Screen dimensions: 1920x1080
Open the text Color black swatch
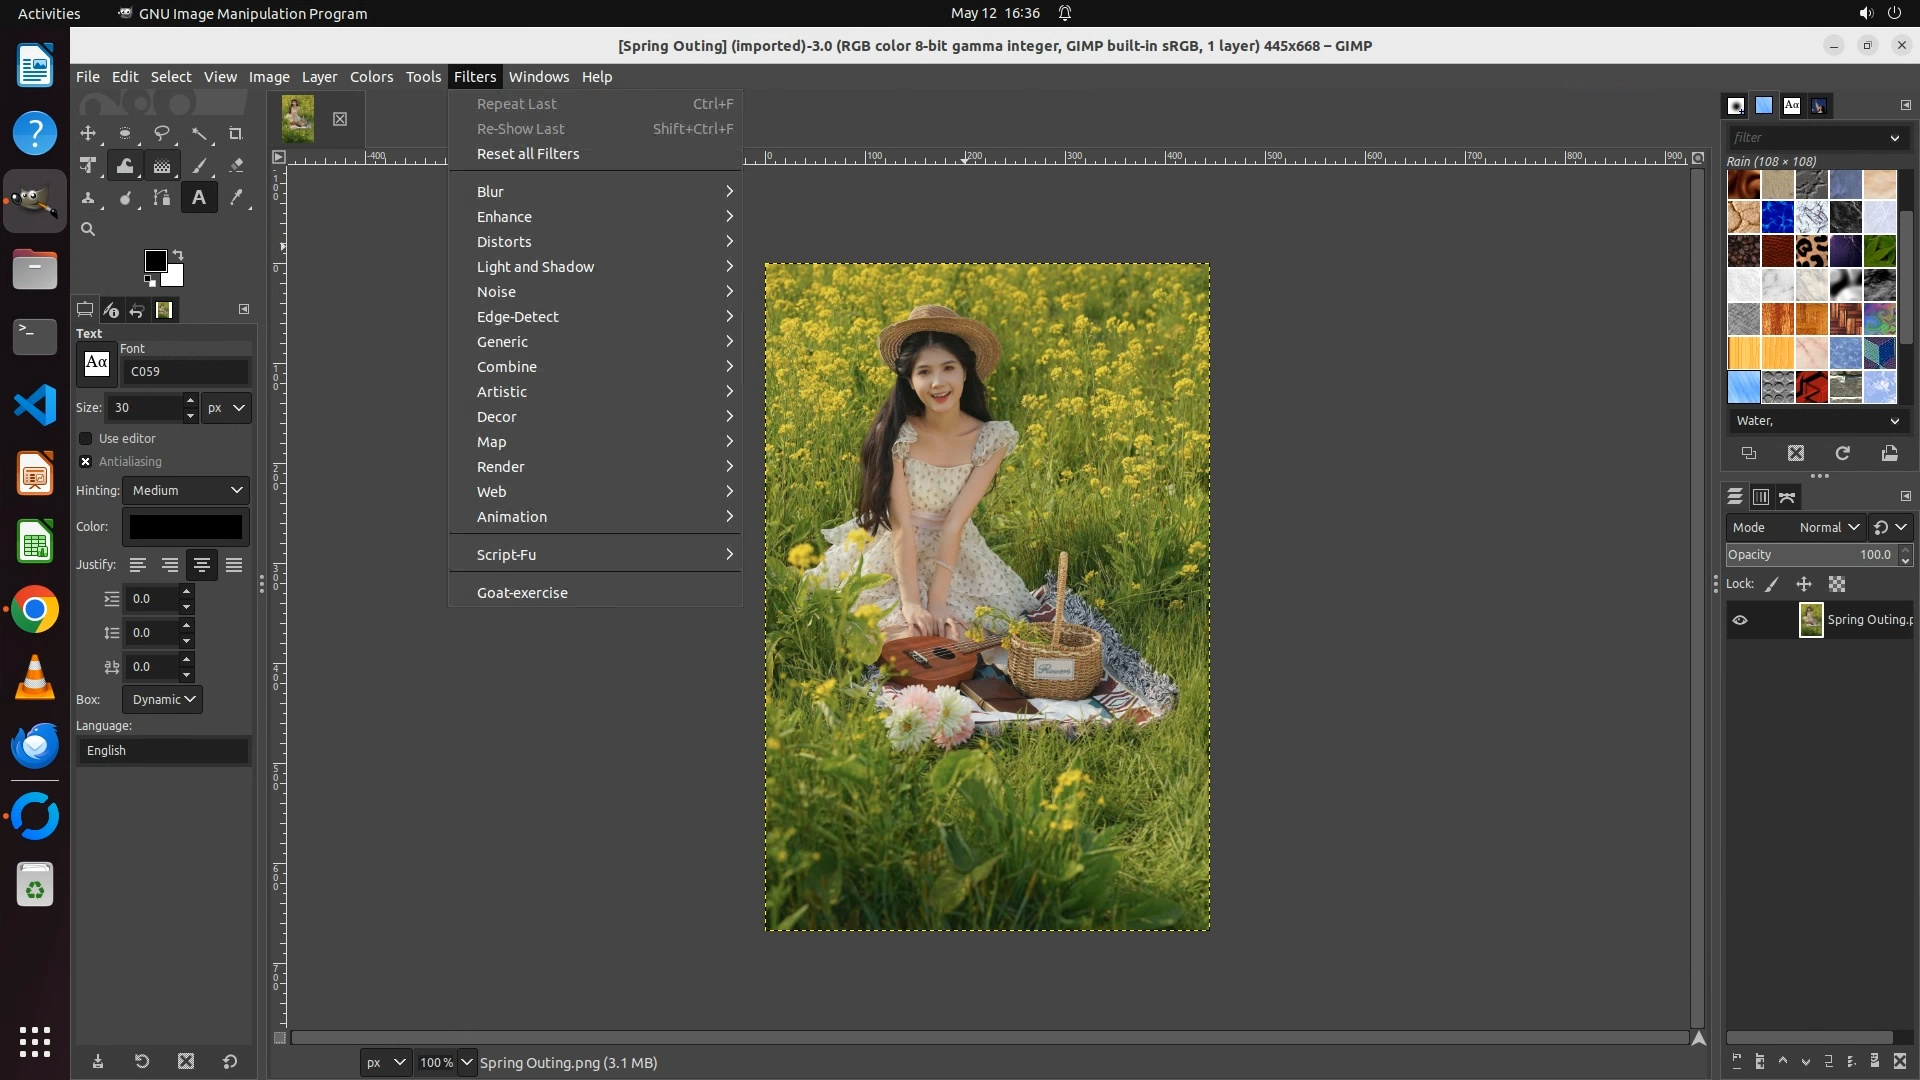(x=186, y=527)
